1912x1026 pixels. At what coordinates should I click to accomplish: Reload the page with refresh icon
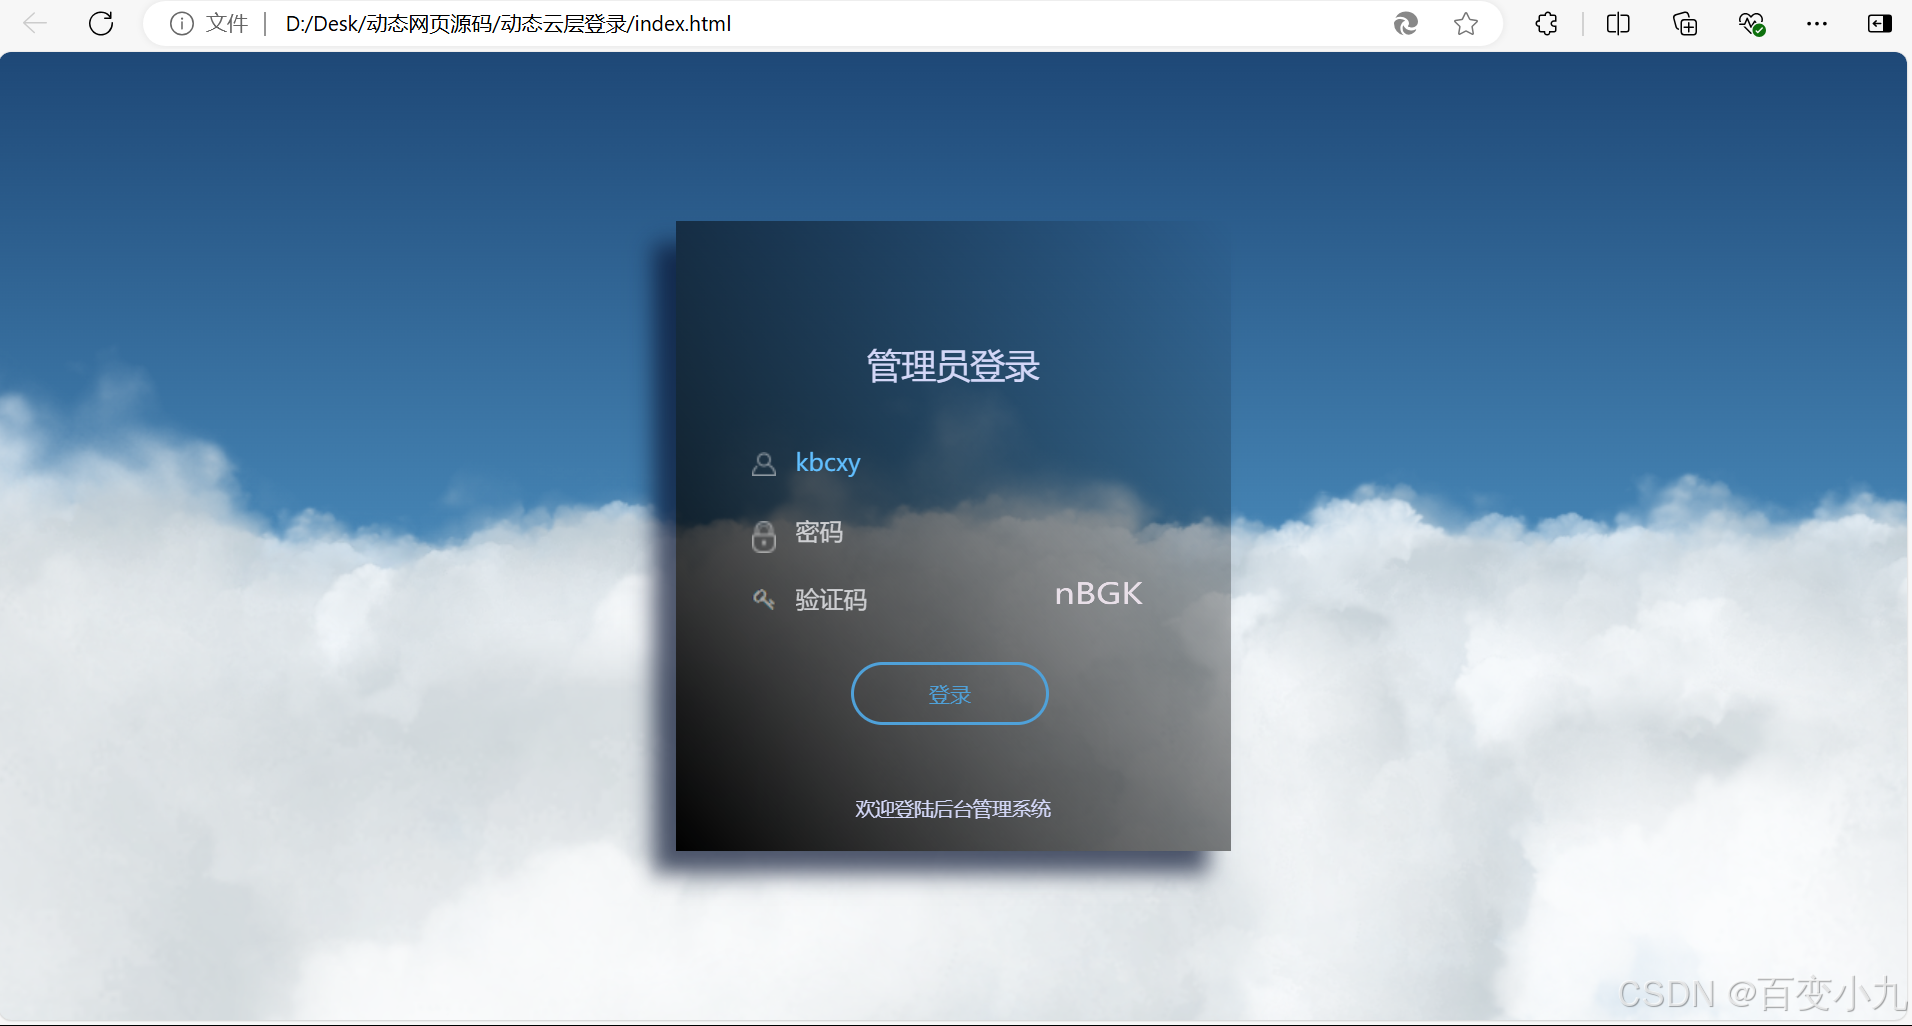(x=101, y=23)
